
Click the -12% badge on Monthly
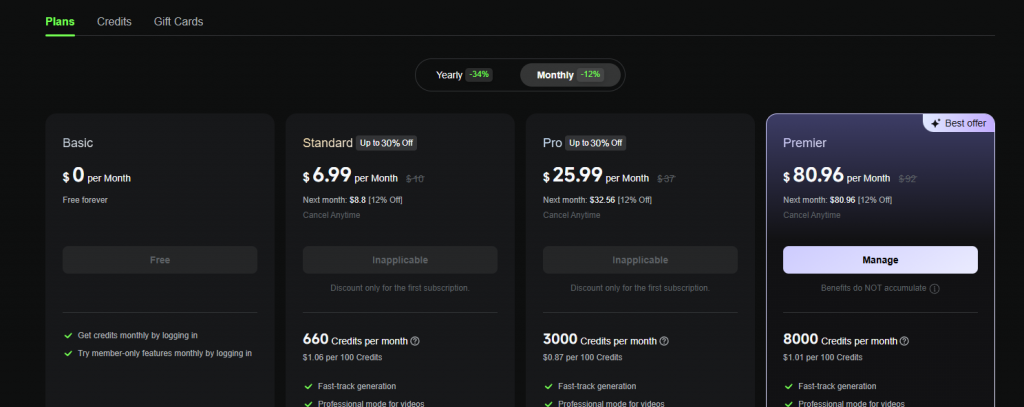pos(590,74)
